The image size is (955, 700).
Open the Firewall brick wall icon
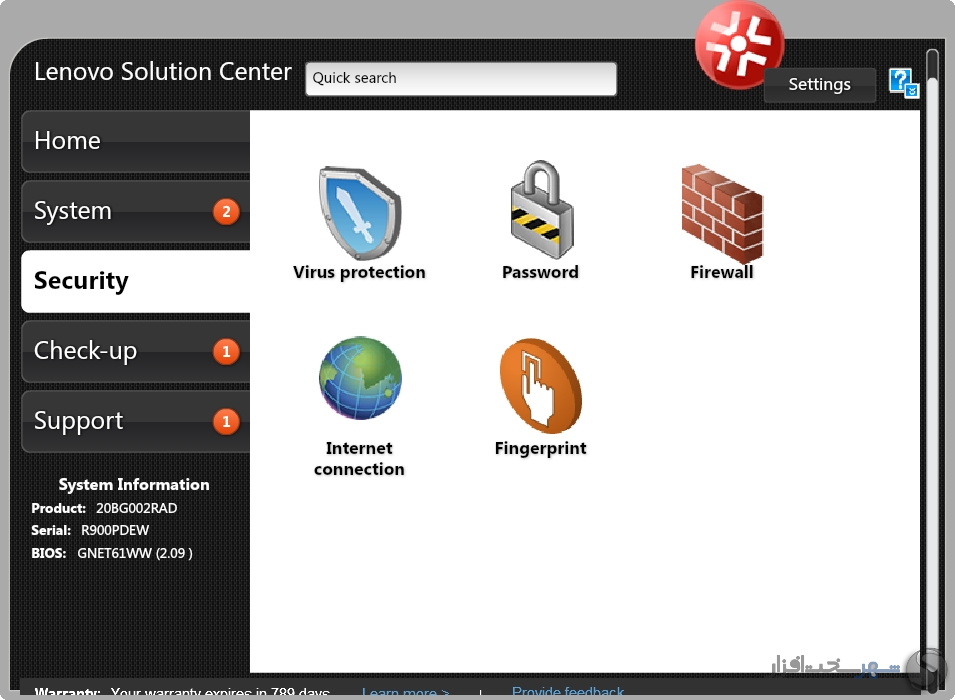coord(722,213)
